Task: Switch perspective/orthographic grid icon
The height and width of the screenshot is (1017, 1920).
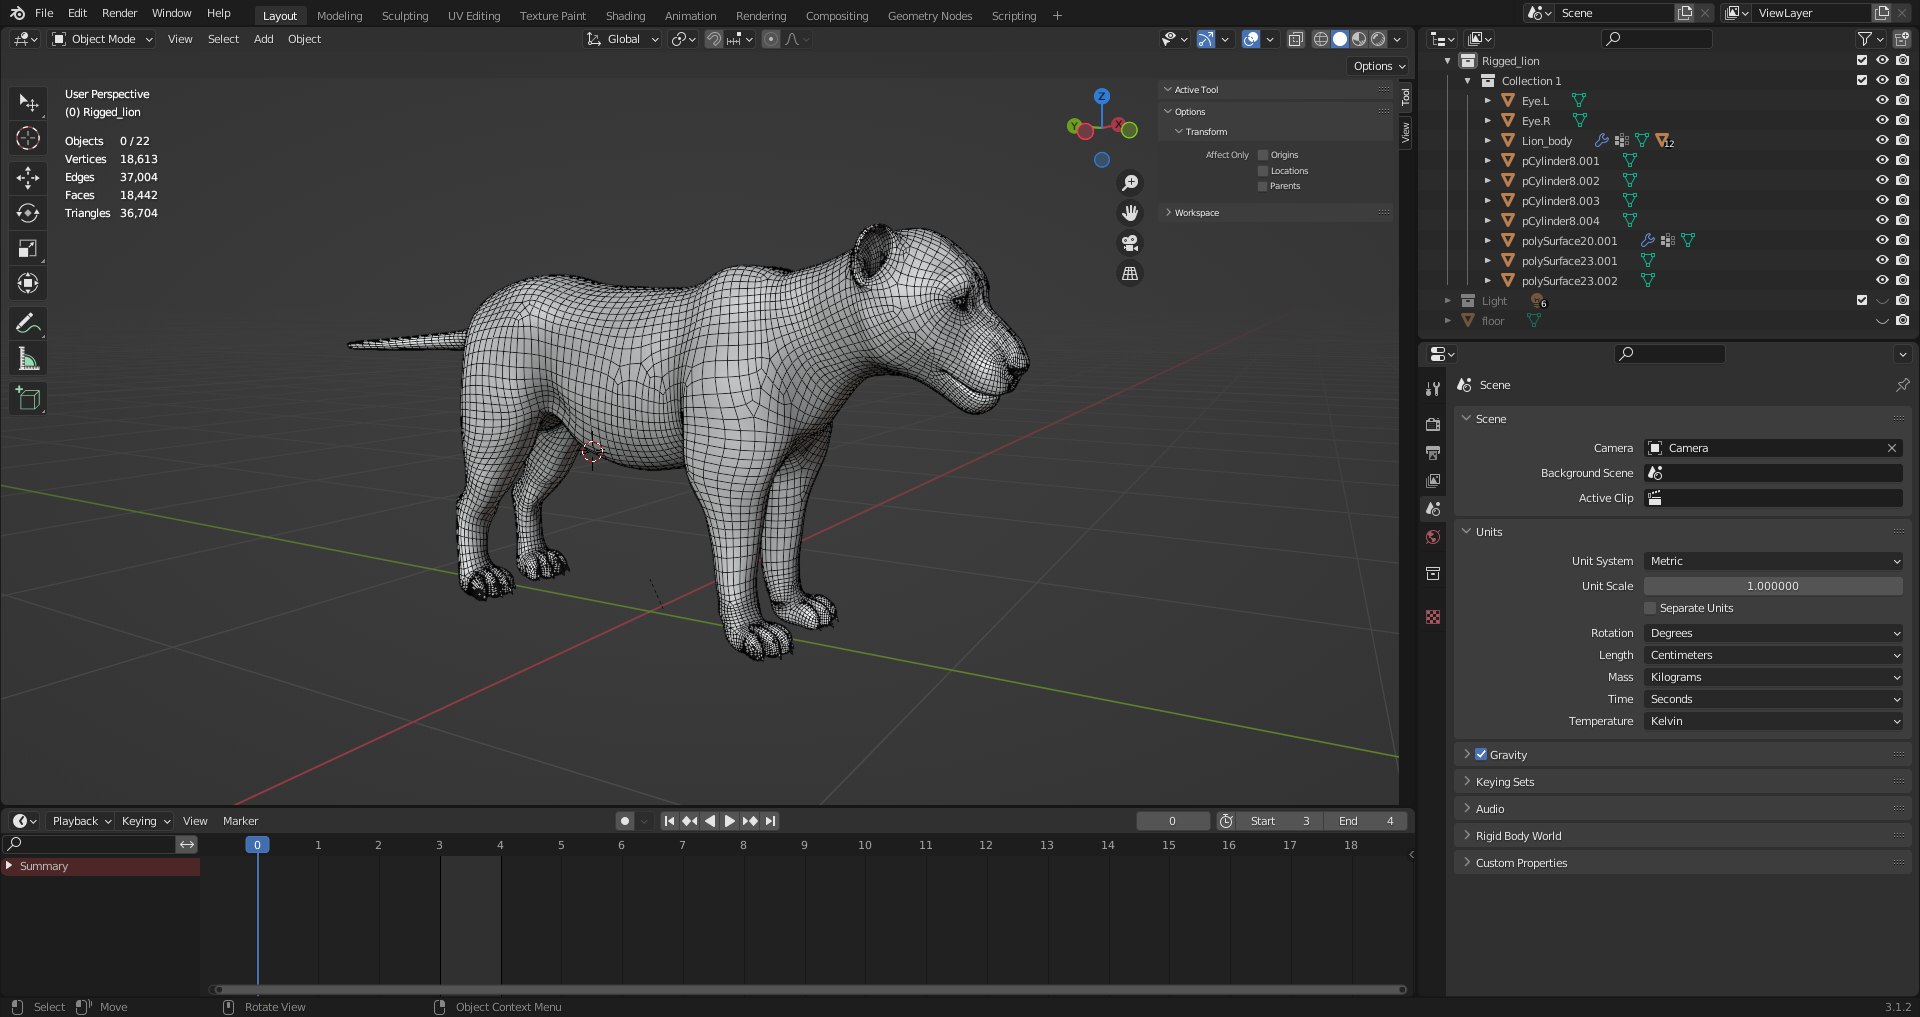Action: [x=1130, y=273]
